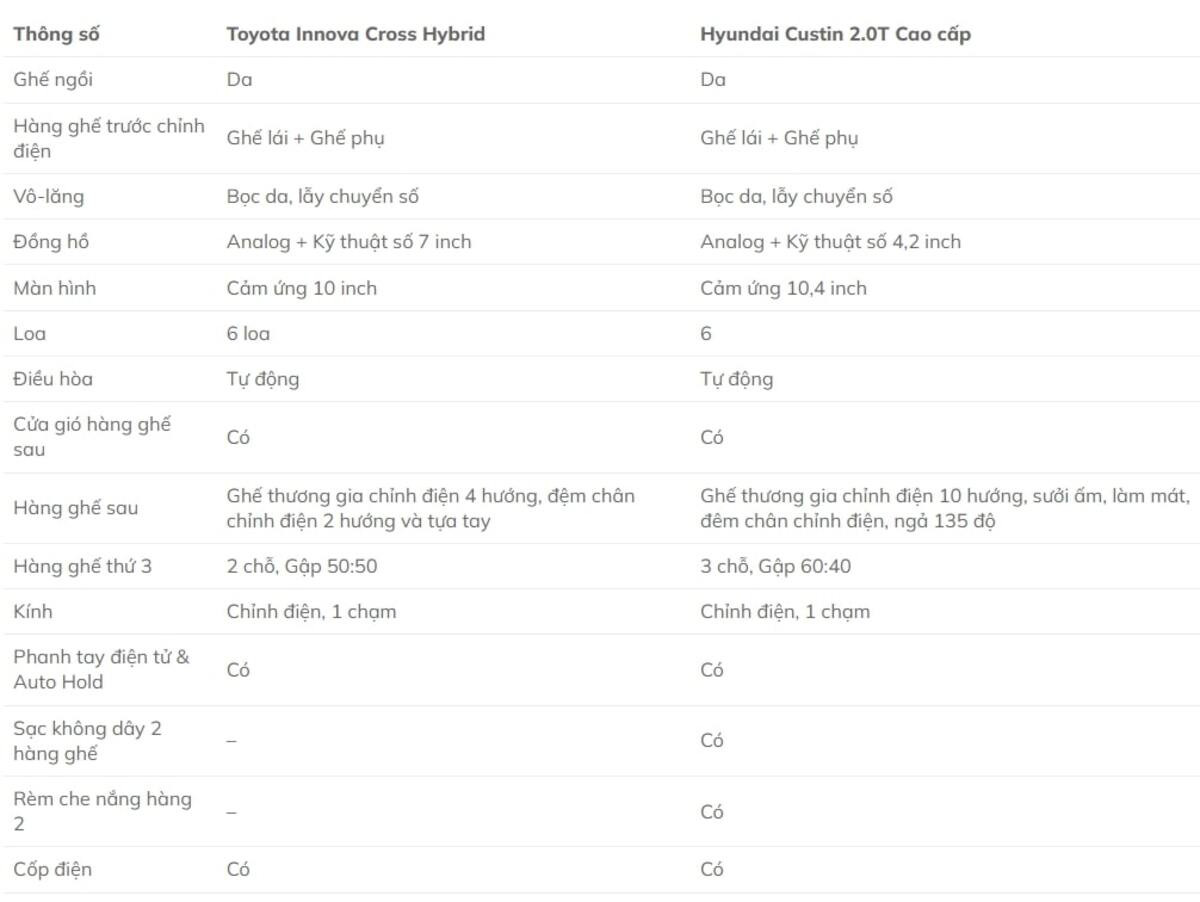Click the Thông số column header
1200x902 pixels.
(x=56, y=34)
